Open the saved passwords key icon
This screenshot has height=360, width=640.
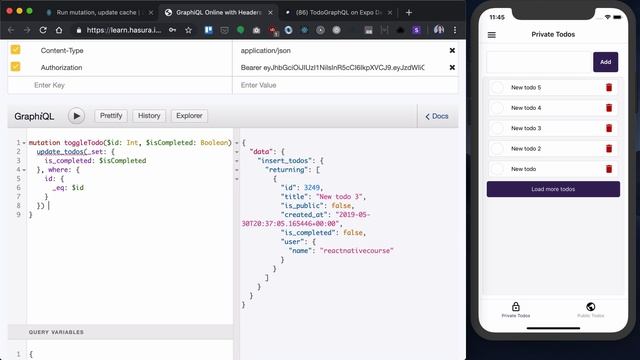point(172,30)
